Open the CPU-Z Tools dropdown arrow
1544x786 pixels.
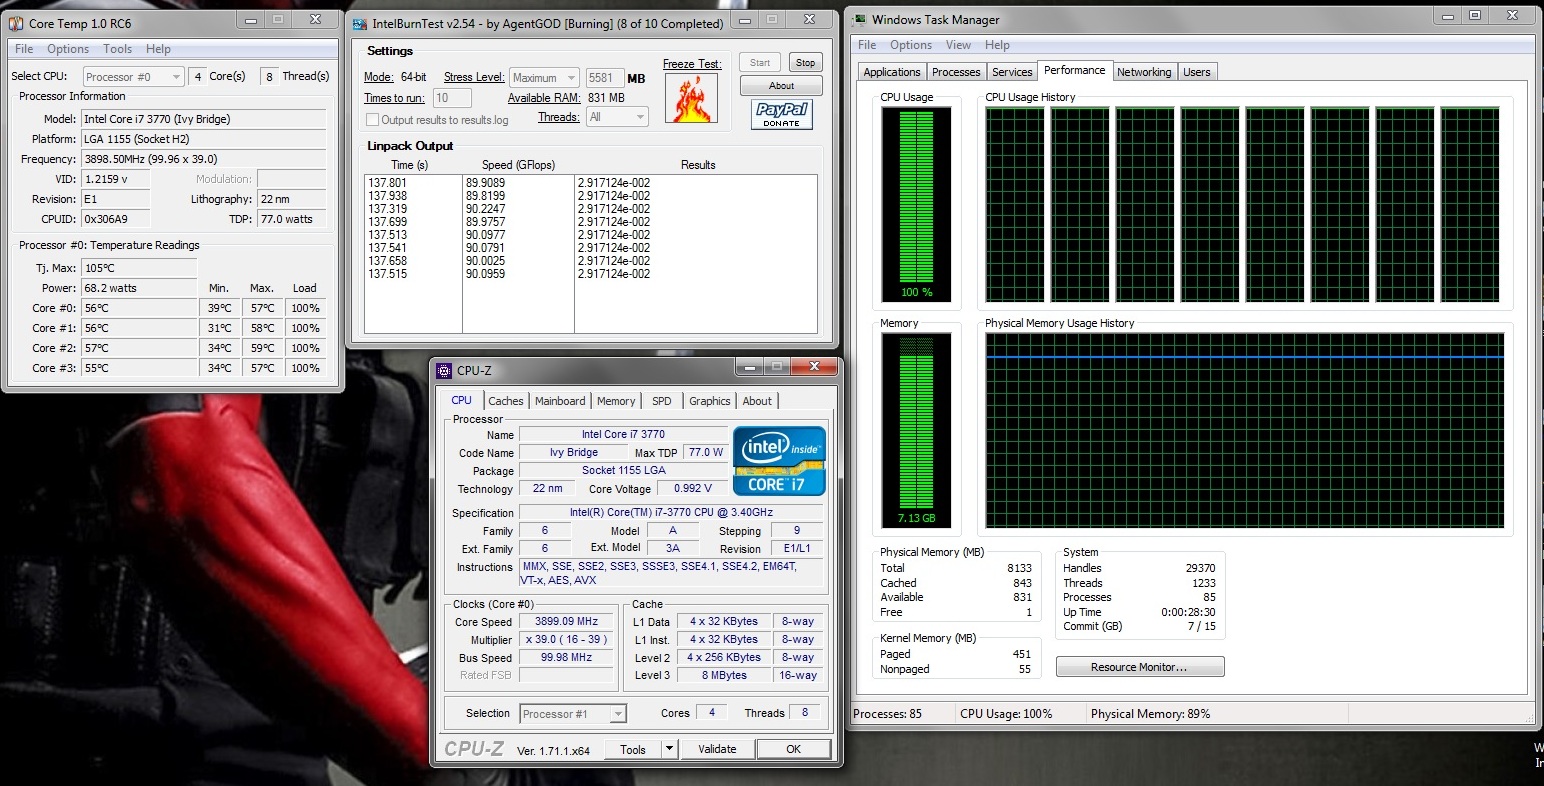669,749
